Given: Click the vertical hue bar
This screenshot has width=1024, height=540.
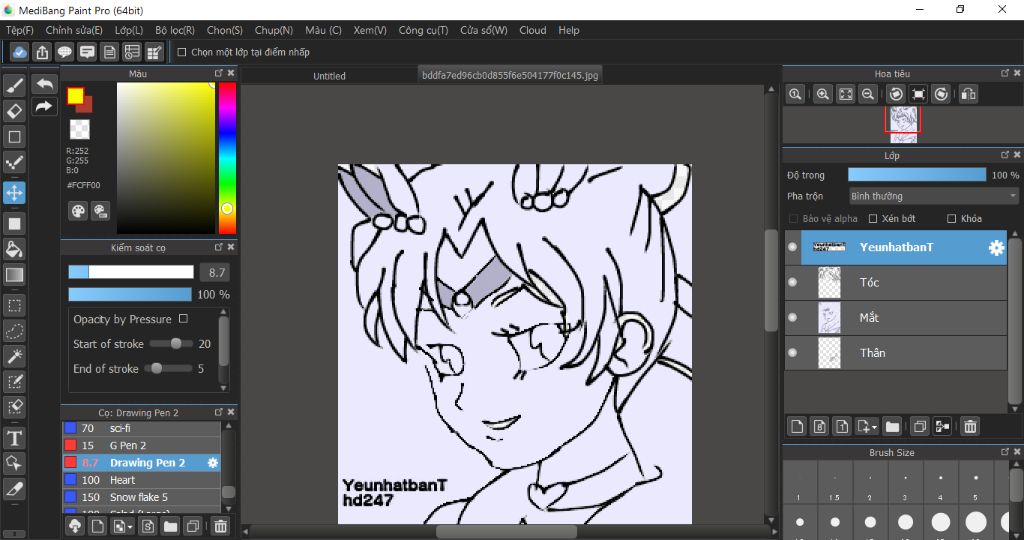Looking at the screenshot, I should [x=227, y=158].
